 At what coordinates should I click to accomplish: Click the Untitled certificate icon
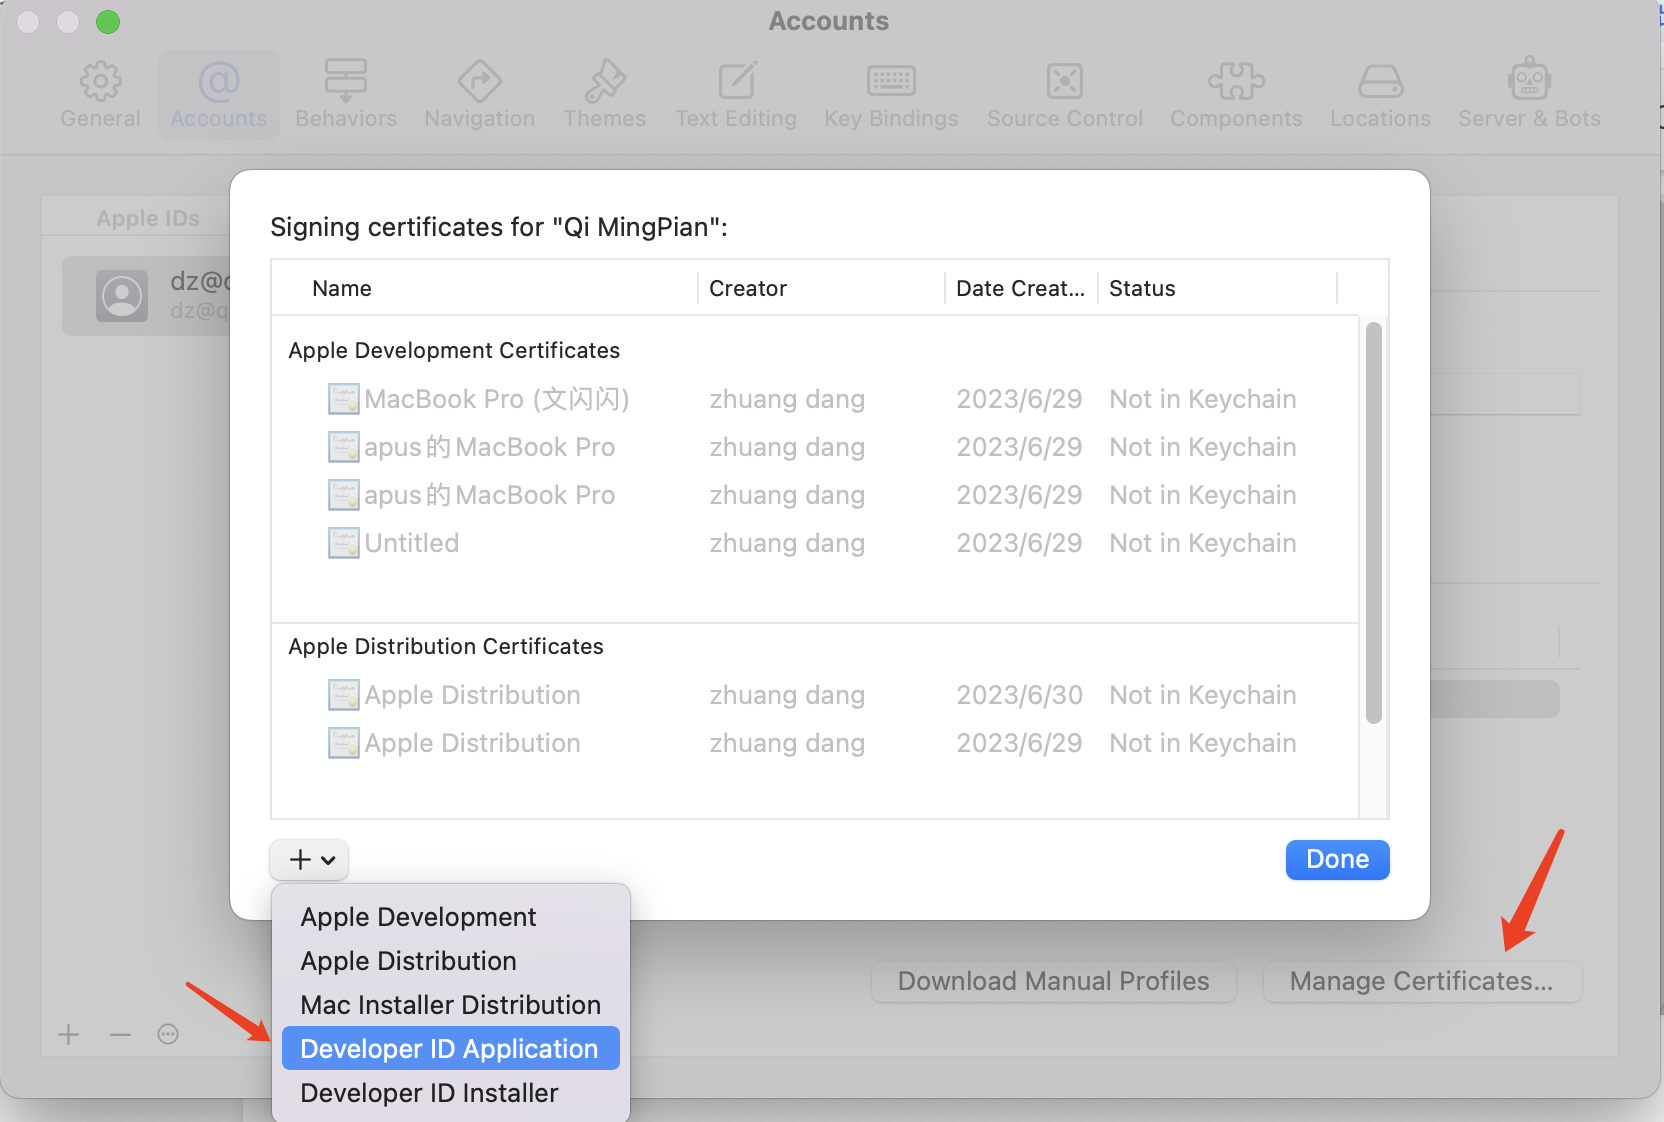coord(343,543)
